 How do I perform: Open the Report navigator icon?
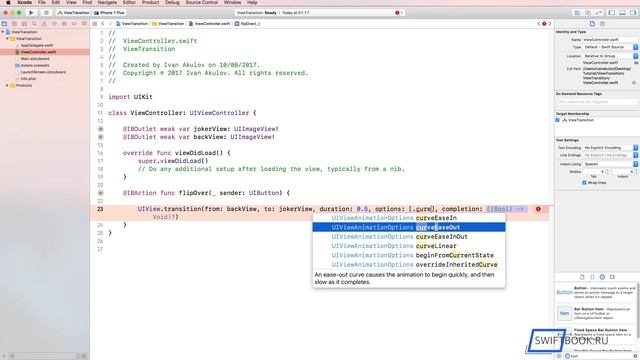pos(84,24)
